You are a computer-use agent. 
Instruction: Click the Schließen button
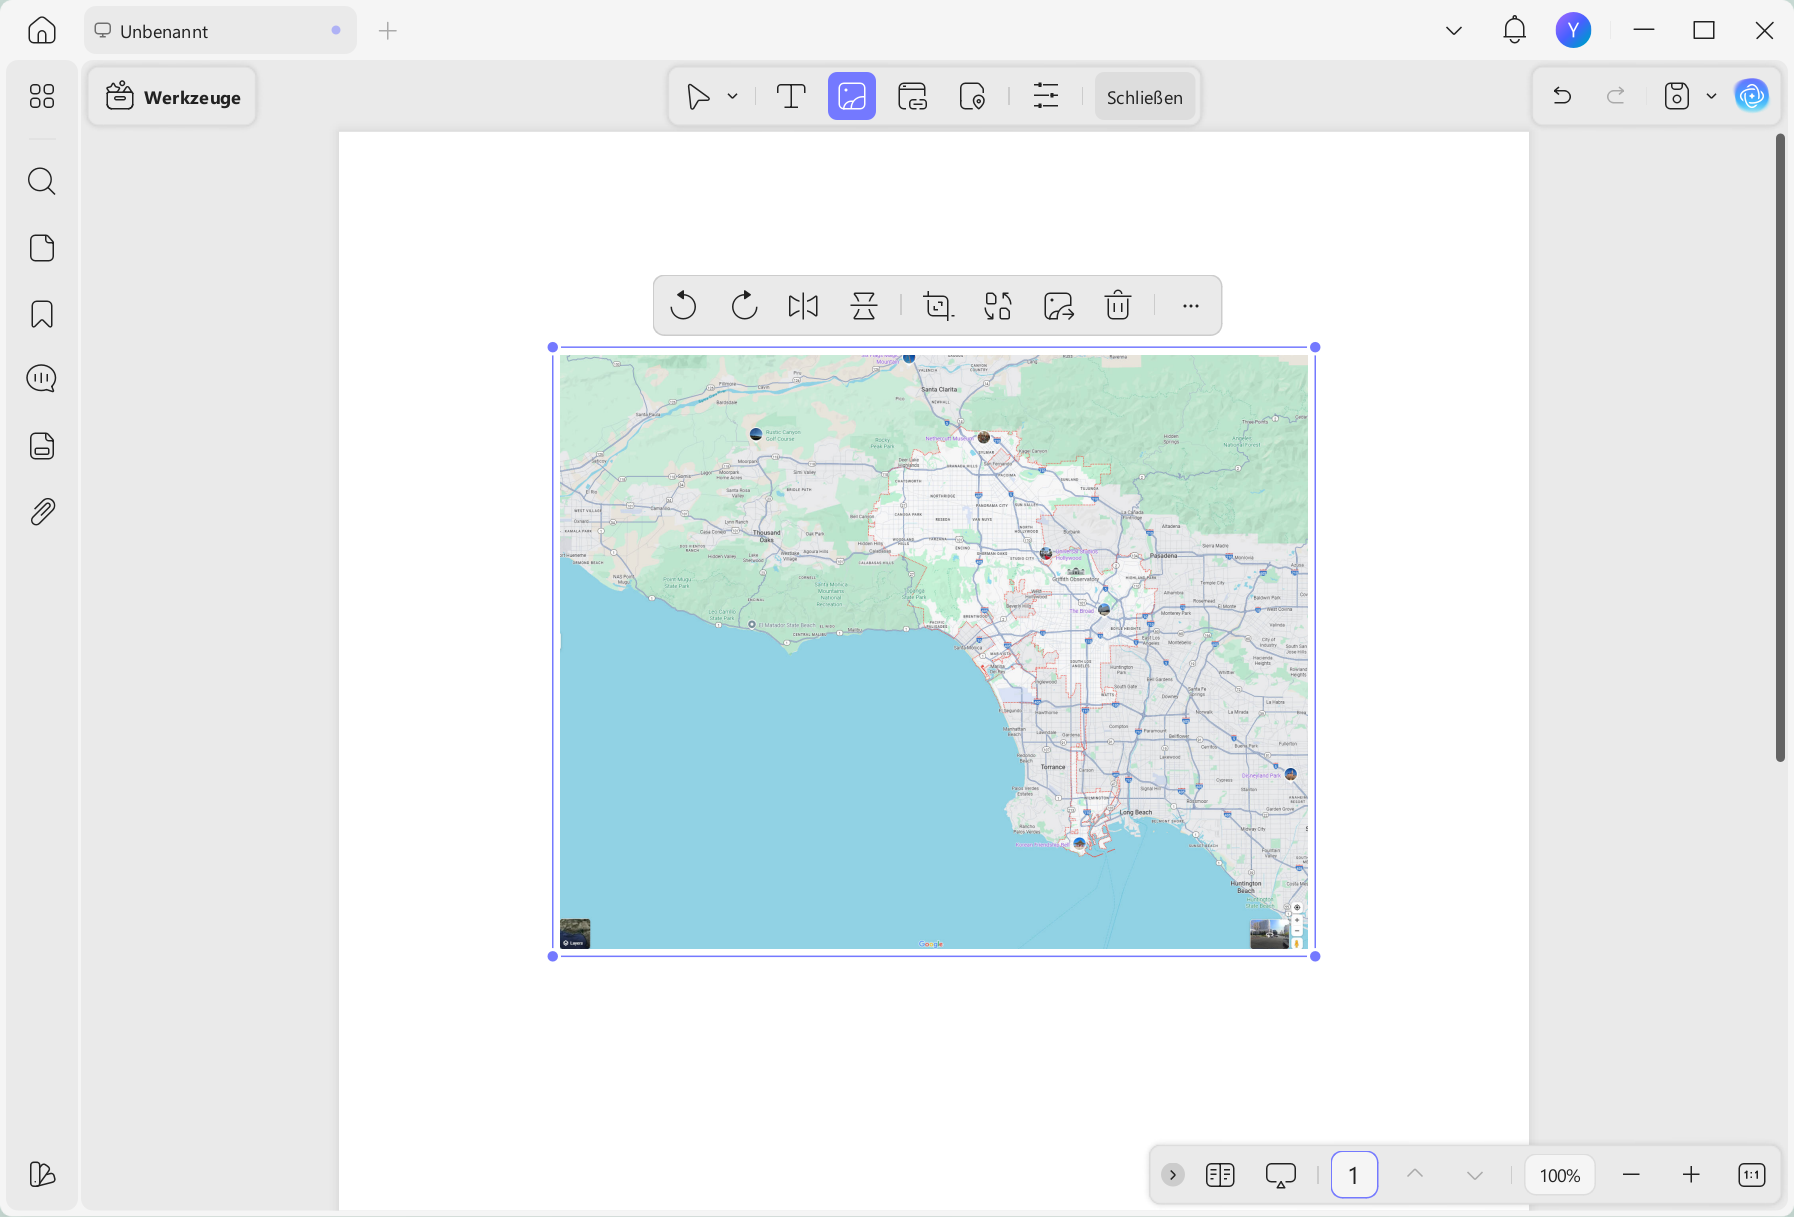click(1145, 96)
